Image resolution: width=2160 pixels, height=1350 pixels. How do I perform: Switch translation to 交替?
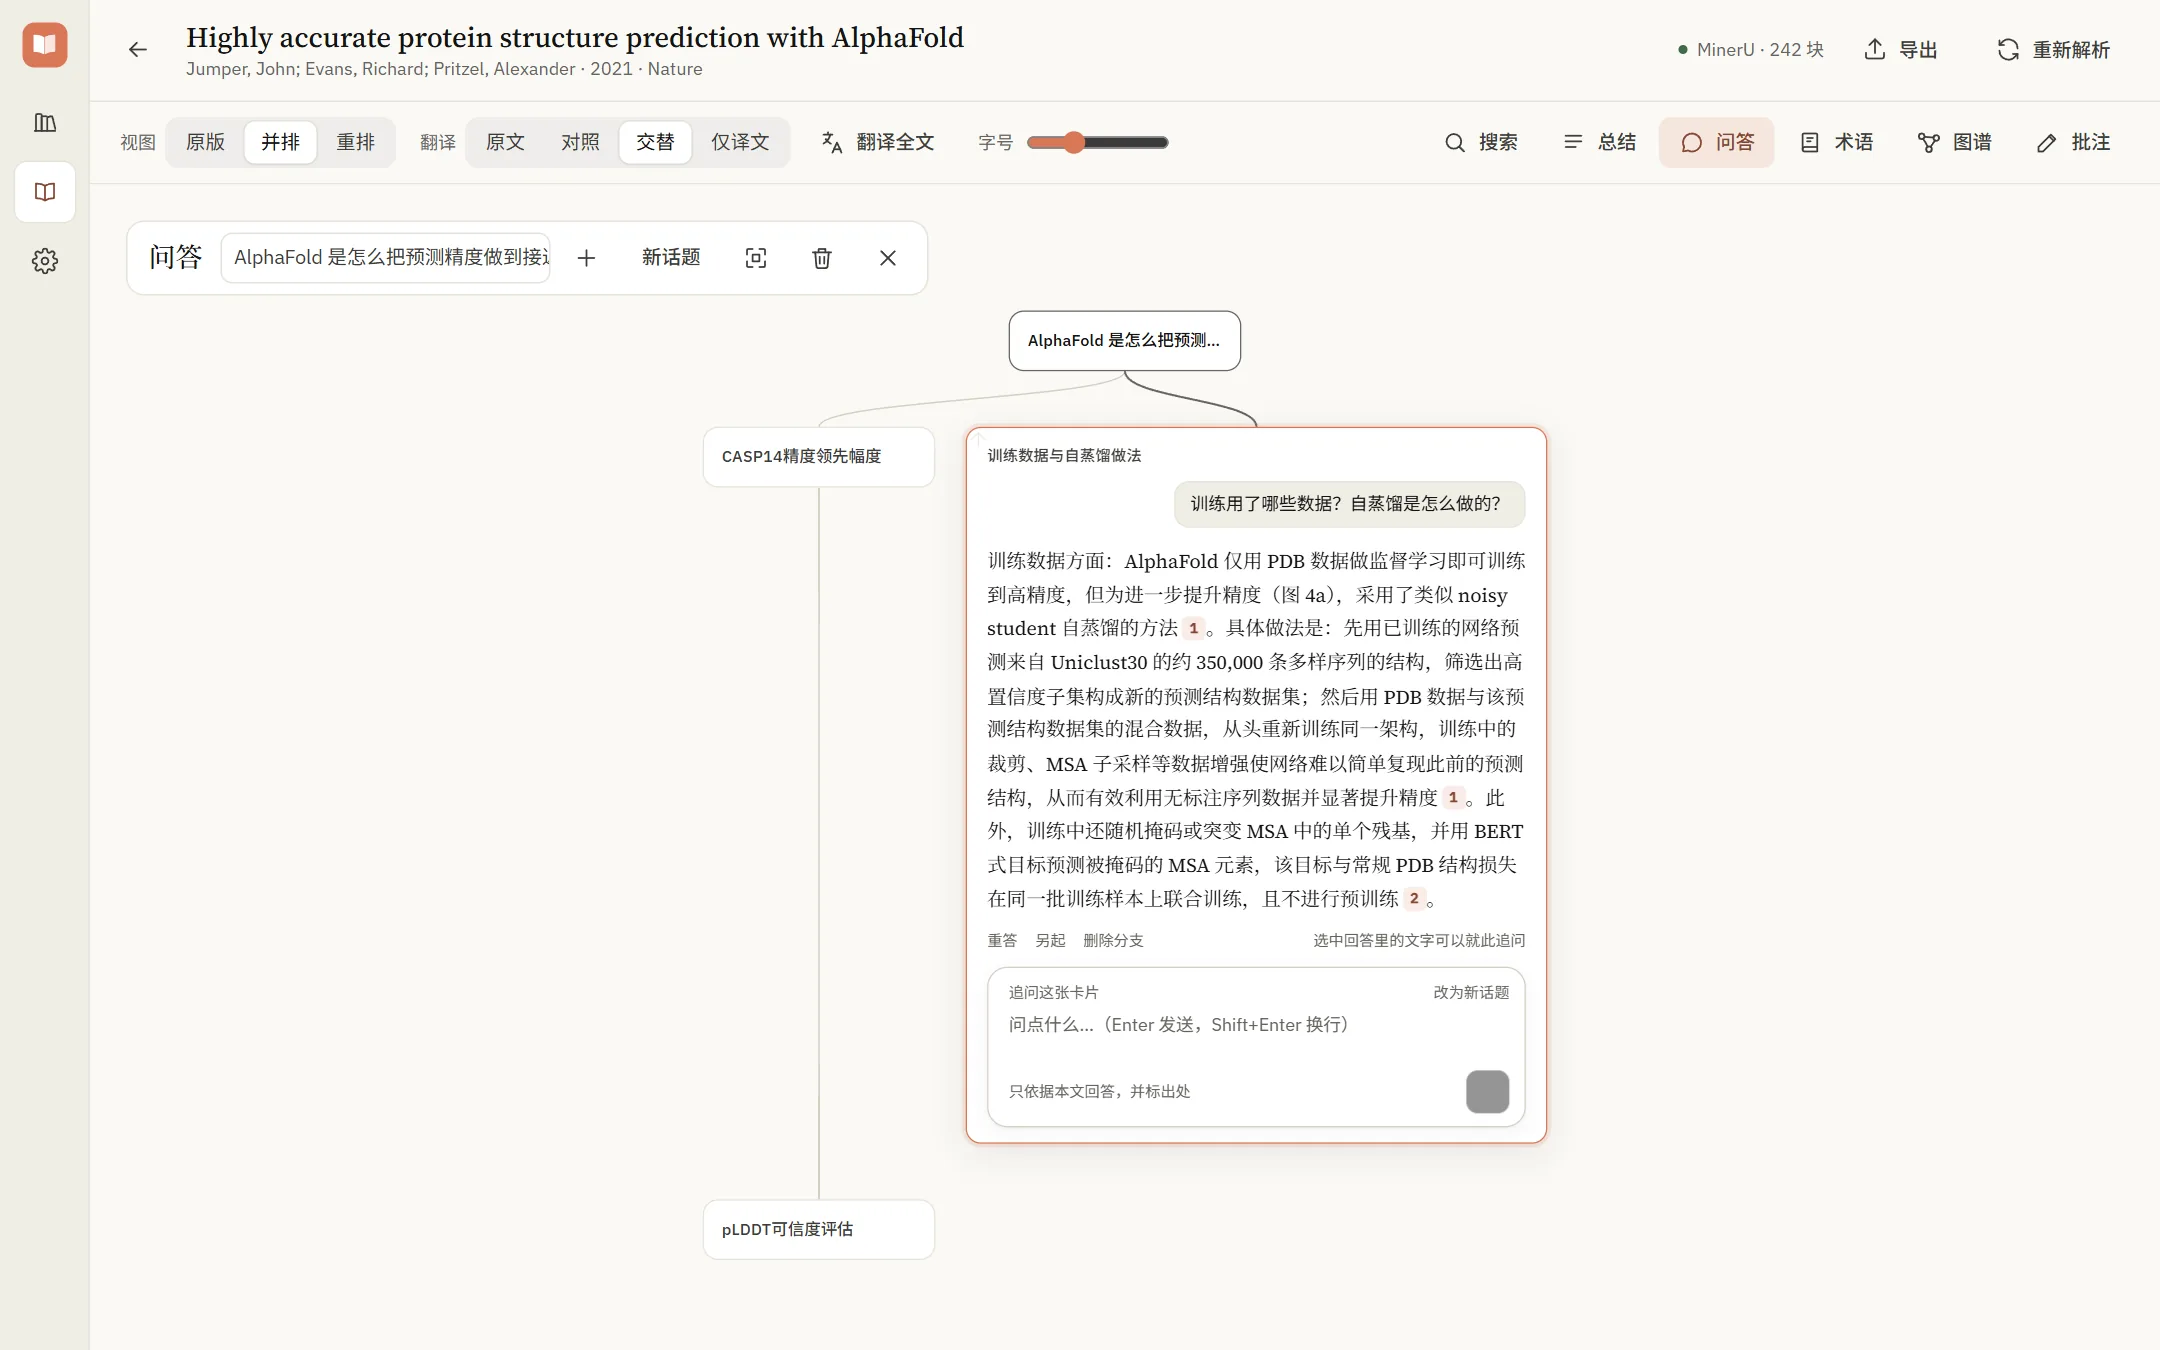point(655,142)
